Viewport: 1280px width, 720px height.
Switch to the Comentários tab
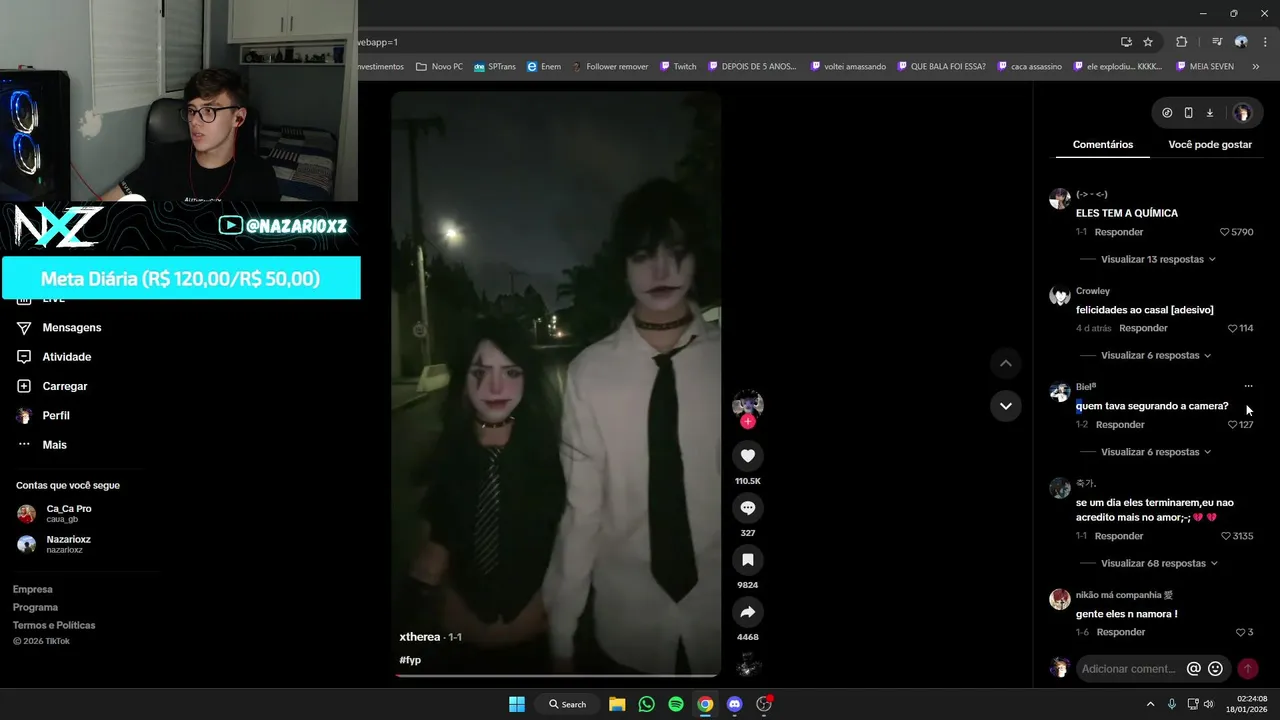point(1103,144)
